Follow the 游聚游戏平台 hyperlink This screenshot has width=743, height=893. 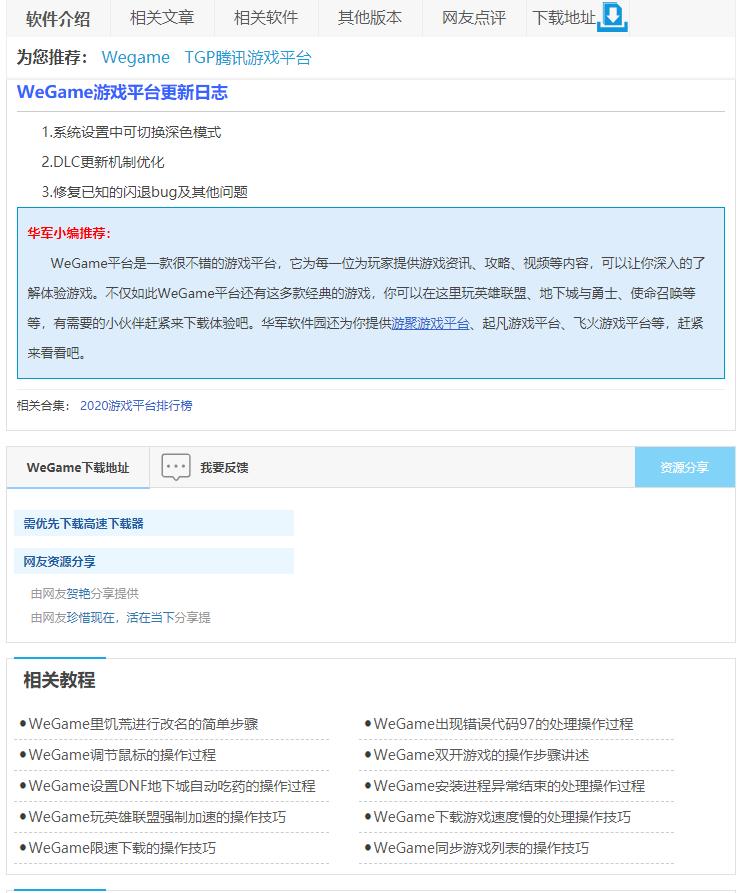tap(430, 323)
